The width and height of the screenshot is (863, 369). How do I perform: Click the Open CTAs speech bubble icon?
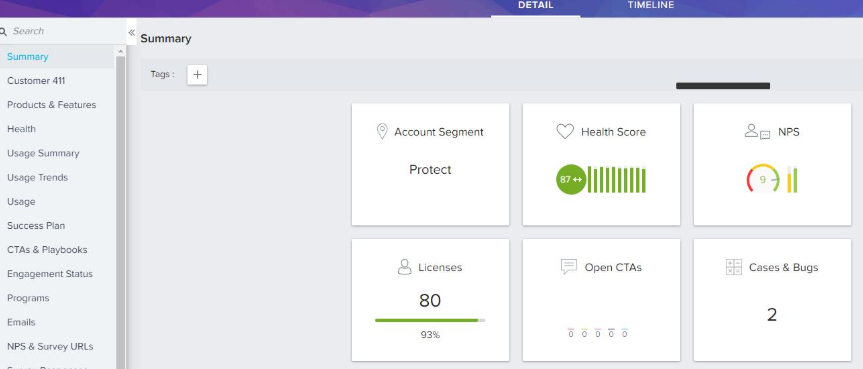[569, 267]
